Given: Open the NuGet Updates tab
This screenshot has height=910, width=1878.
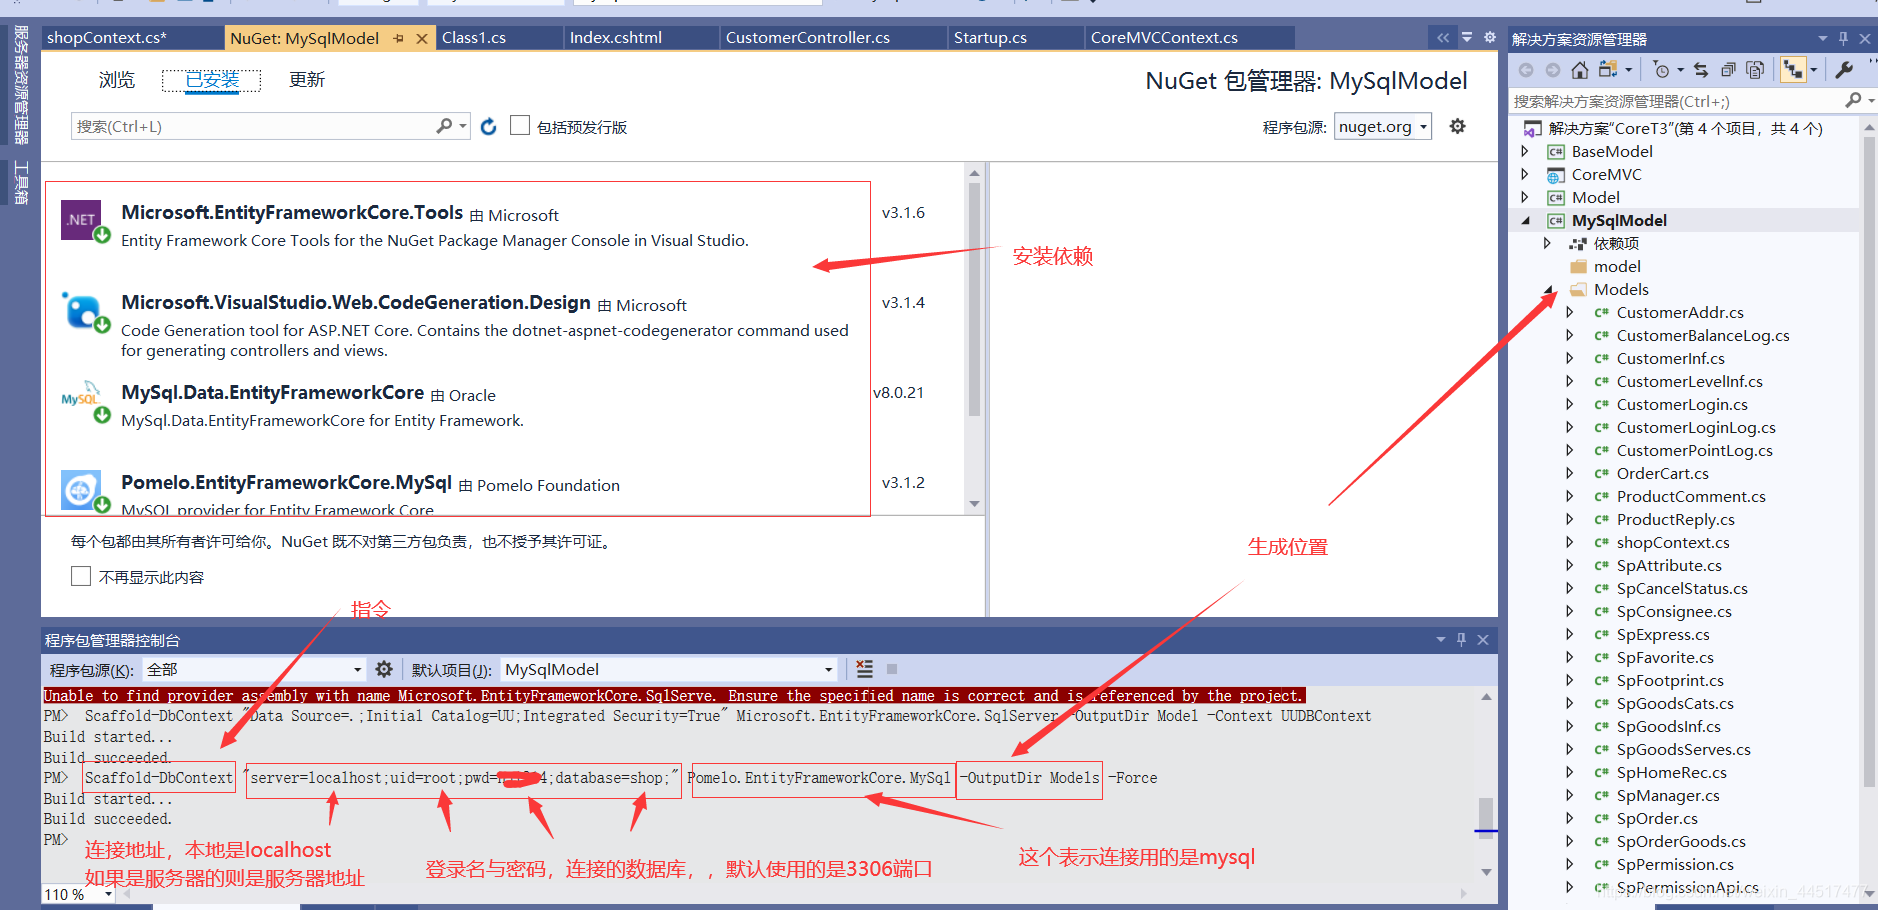Looking at the screenshot, I should pos(307,80).
